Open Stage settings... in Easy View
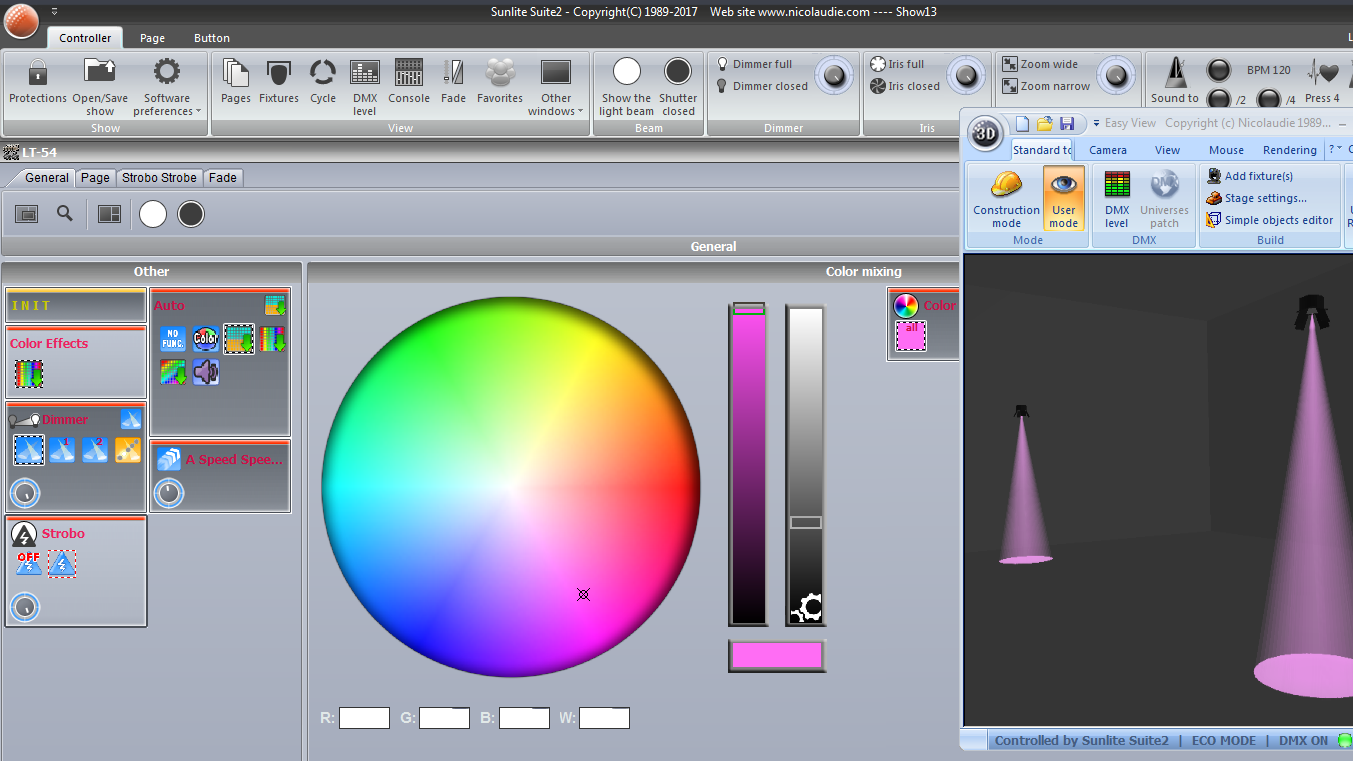The image size is (1353, 761). pyautogui.click(x=1257, y=198)
